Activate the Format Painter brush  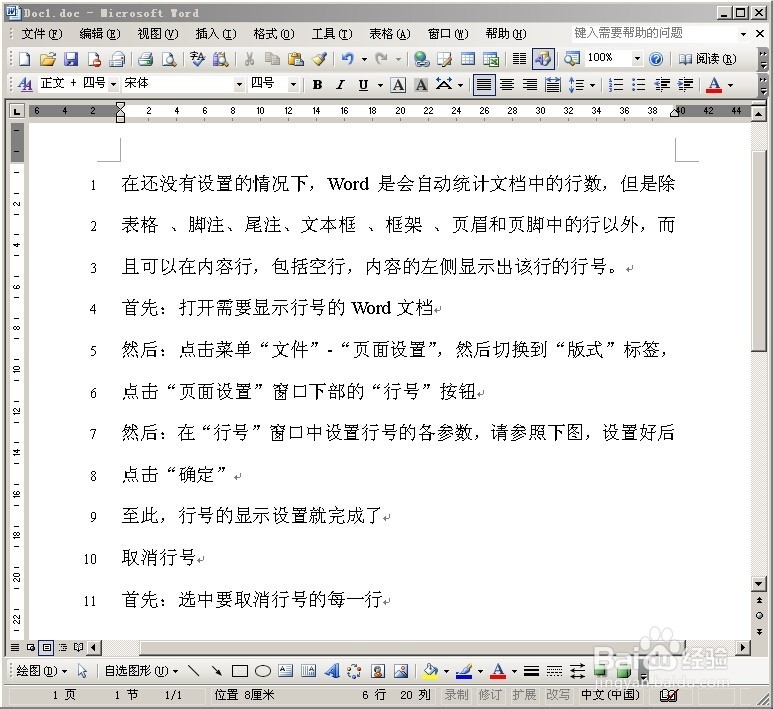pos(319,59)
